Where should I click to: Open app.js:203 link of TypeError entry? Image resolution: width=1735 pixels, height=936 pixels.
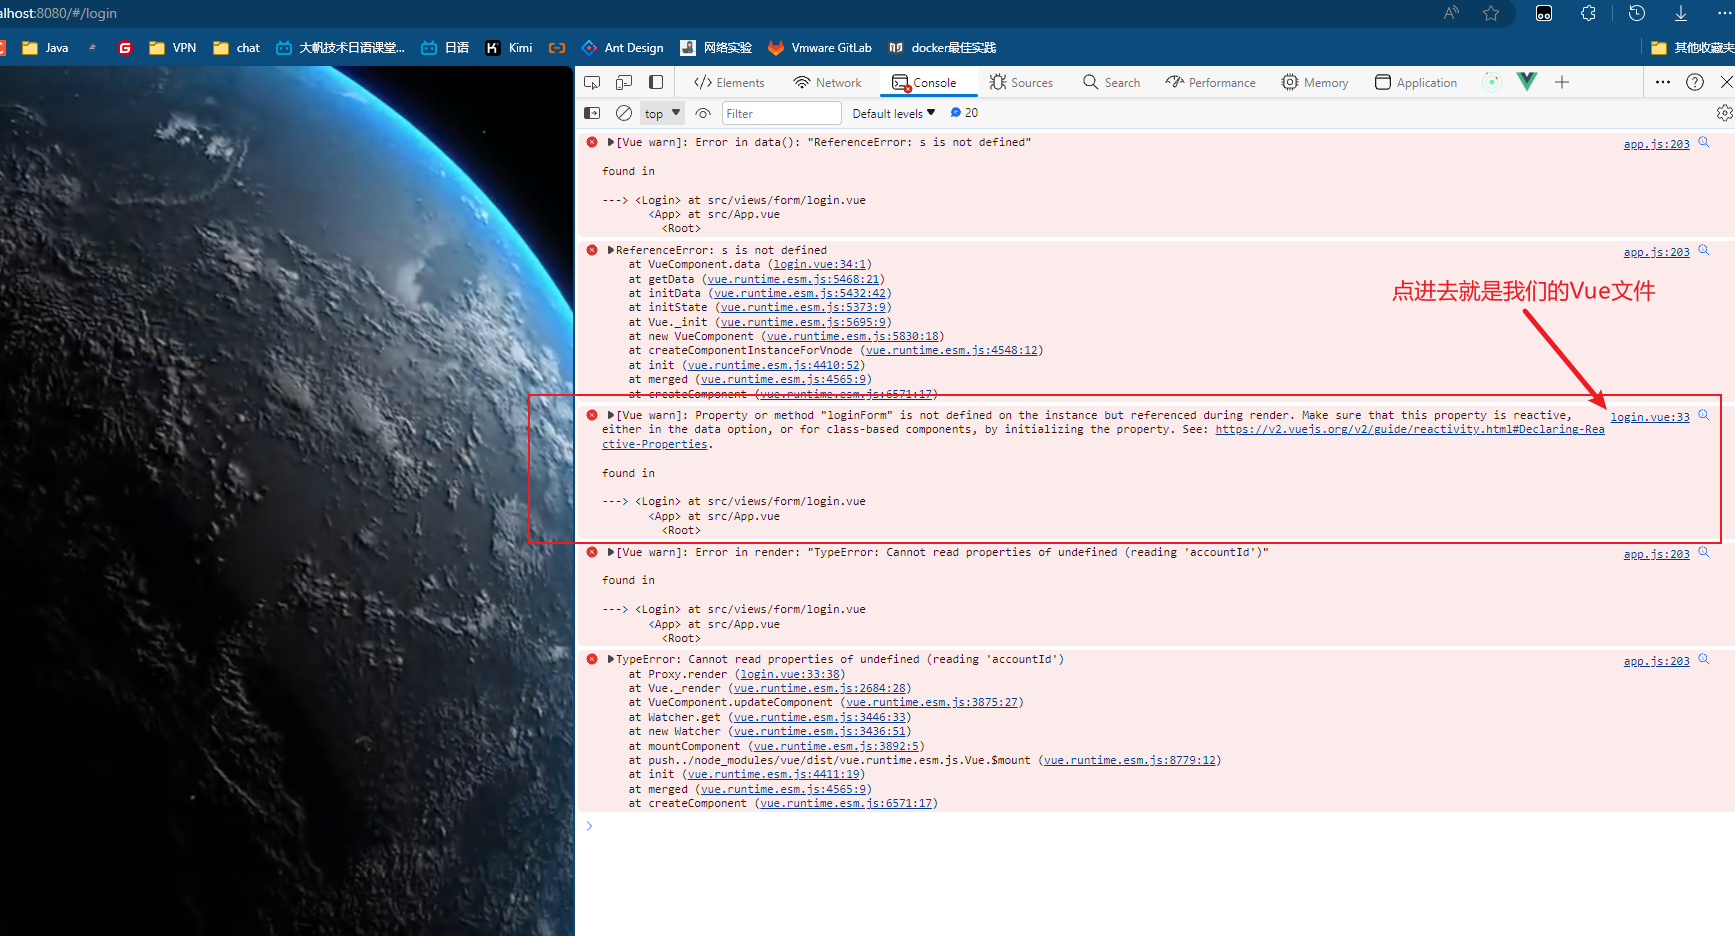pyautogui.click(x=1656, y=661)
